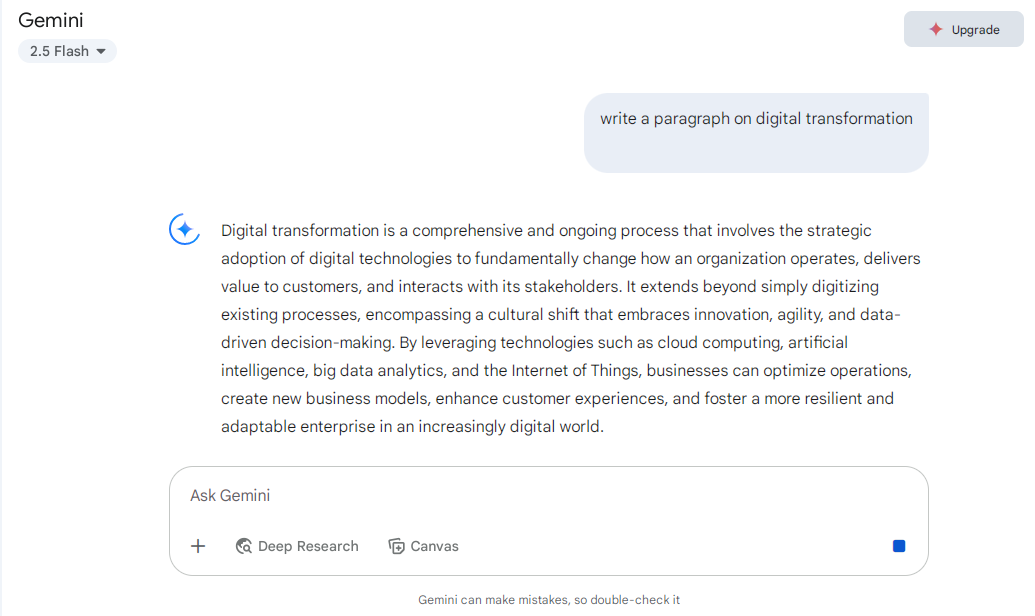Select the Deep Research option
1035x616 pixels.
coord(297,546)
